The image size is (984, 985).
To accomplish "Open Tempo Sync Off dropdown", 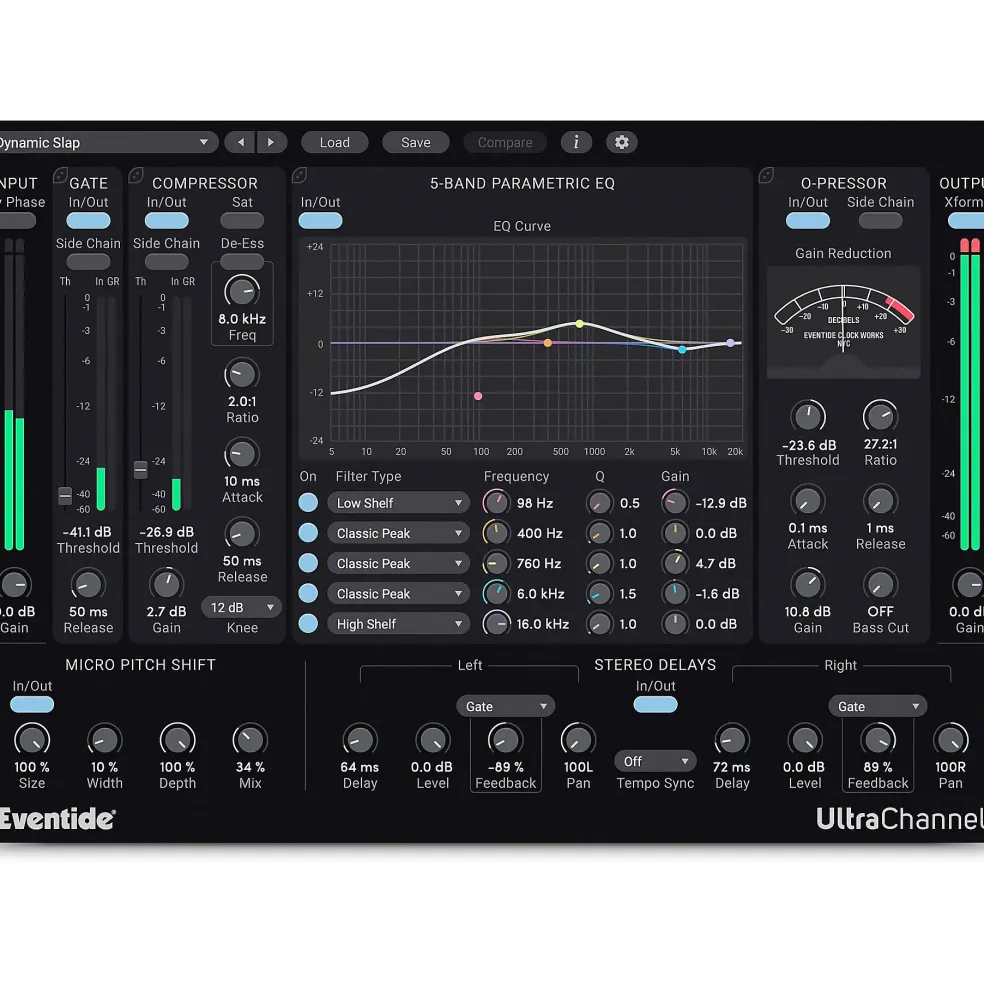I will tap(655, 761).
